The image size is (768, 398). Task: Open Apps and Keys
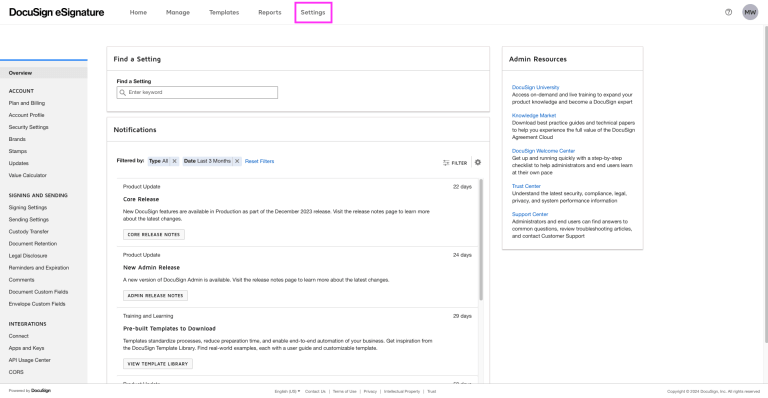point(26,348)
